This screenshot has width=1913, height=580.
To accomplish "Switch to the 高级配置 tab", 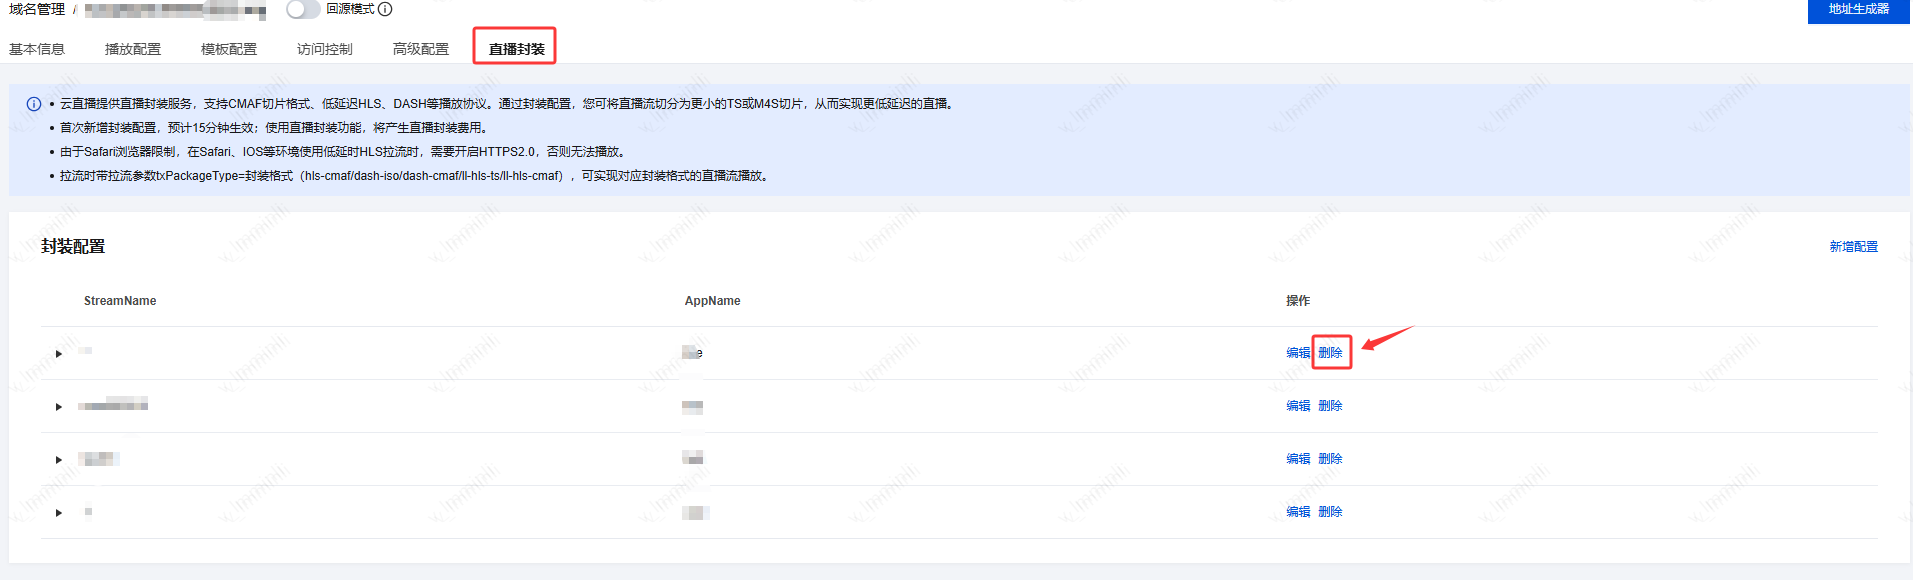I will point(421,49).
